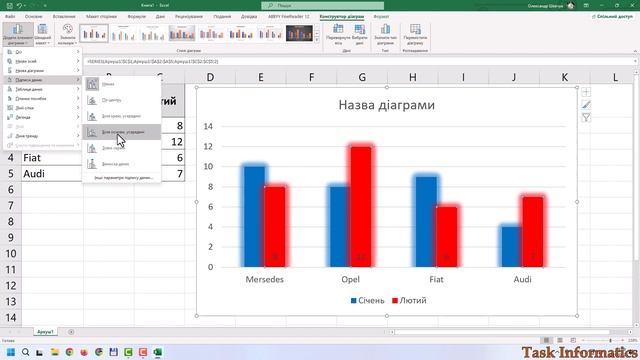Image resolution: width=640 pixels, height=360 pixels.
Task: Click the horizontal scrollbar
Action: click(501, 332)
